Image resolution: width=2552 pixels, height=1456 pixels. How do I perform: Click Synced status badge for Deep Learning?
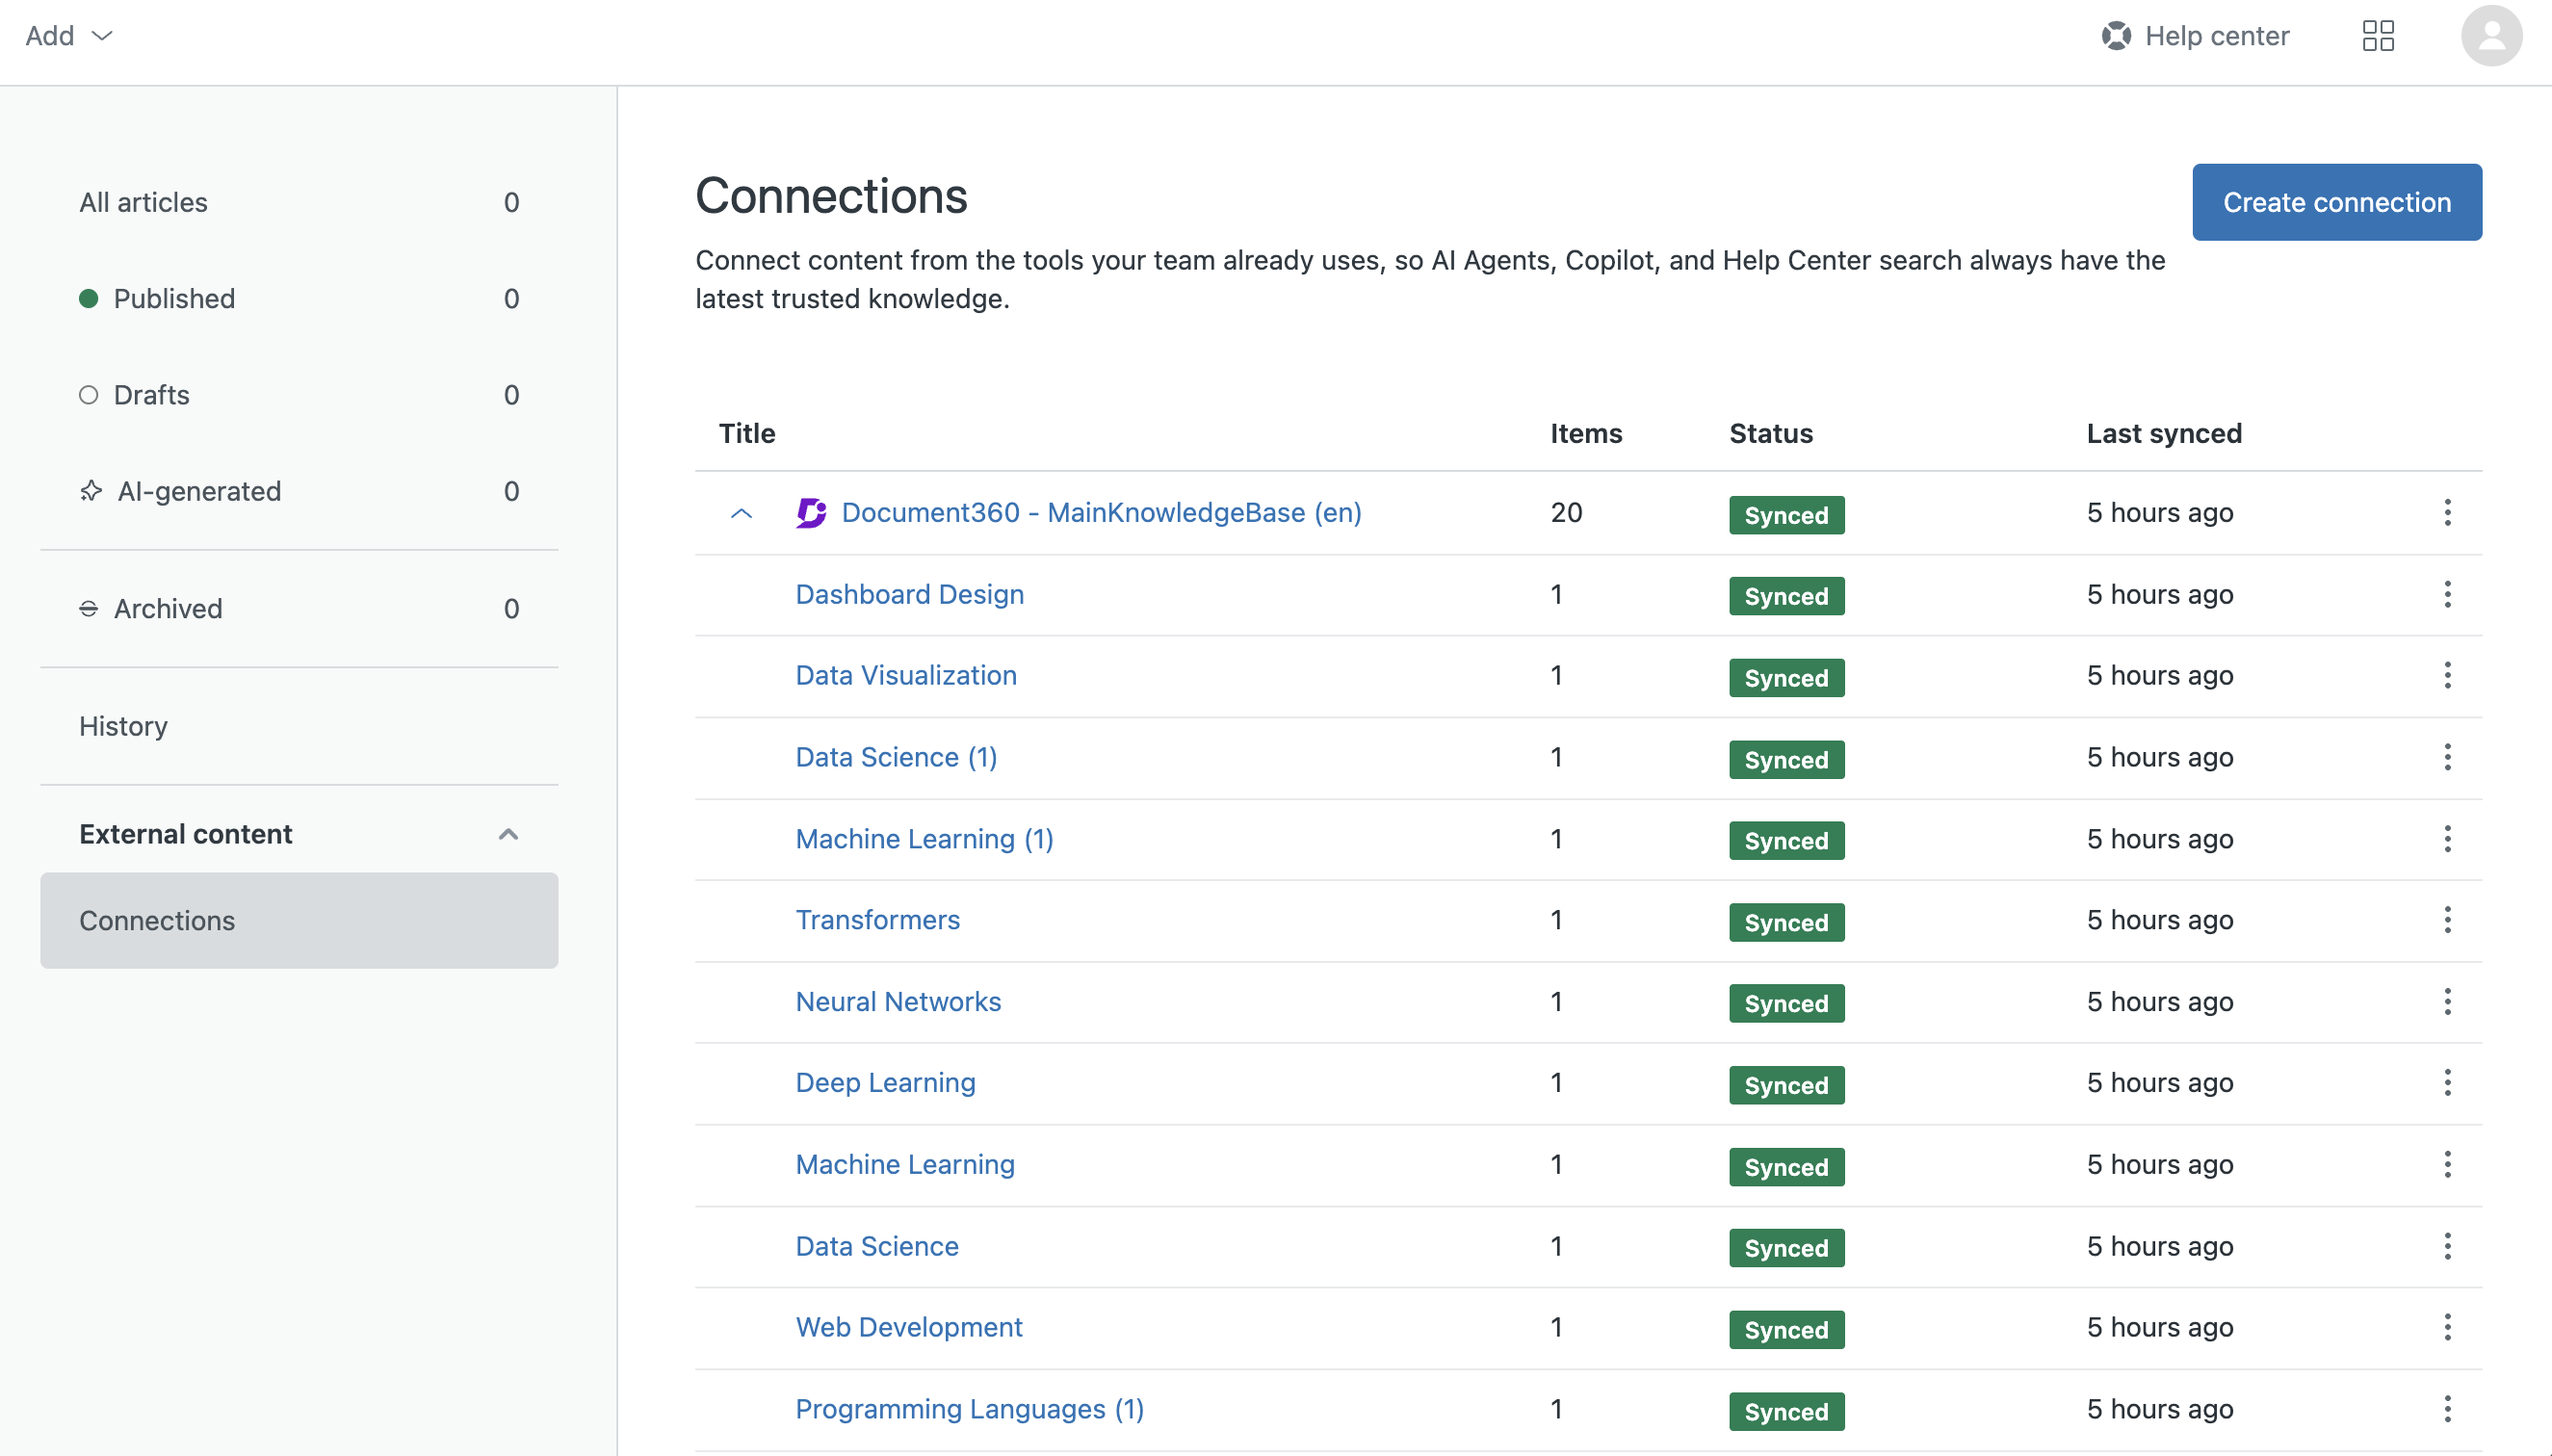point(1785,1085)
